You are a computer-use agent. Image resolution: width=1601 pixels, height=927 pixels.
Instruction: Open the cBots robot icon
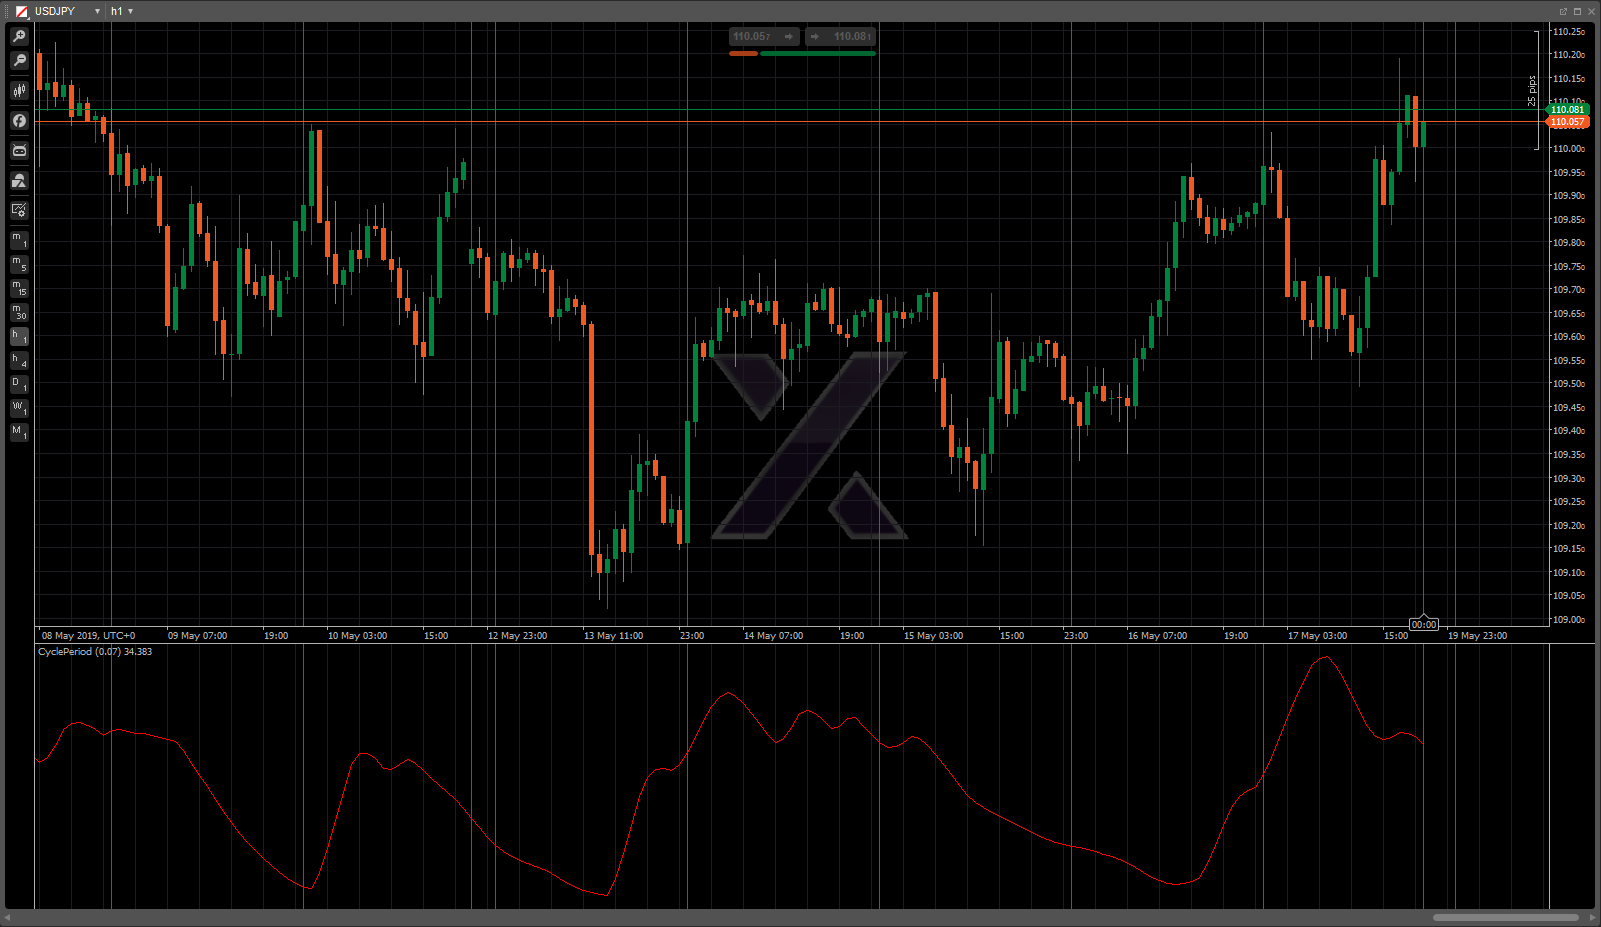(x=19, y=151)
